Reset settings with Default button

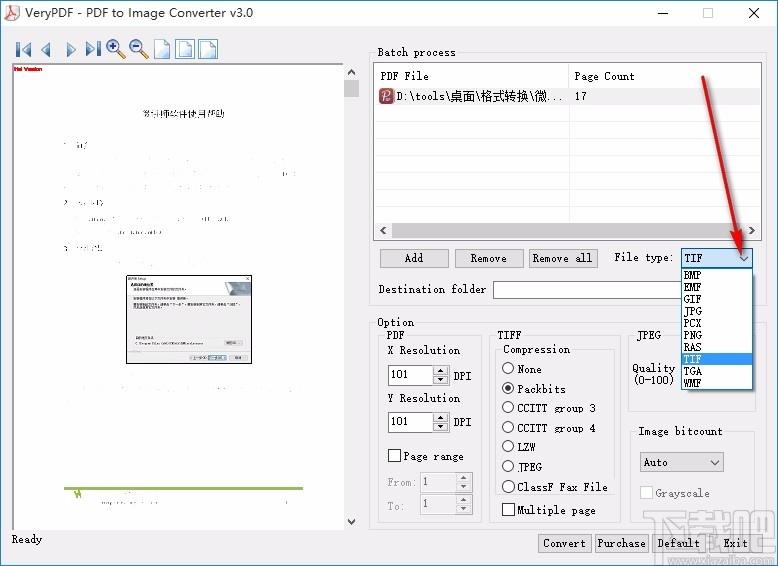click(678, 543)
